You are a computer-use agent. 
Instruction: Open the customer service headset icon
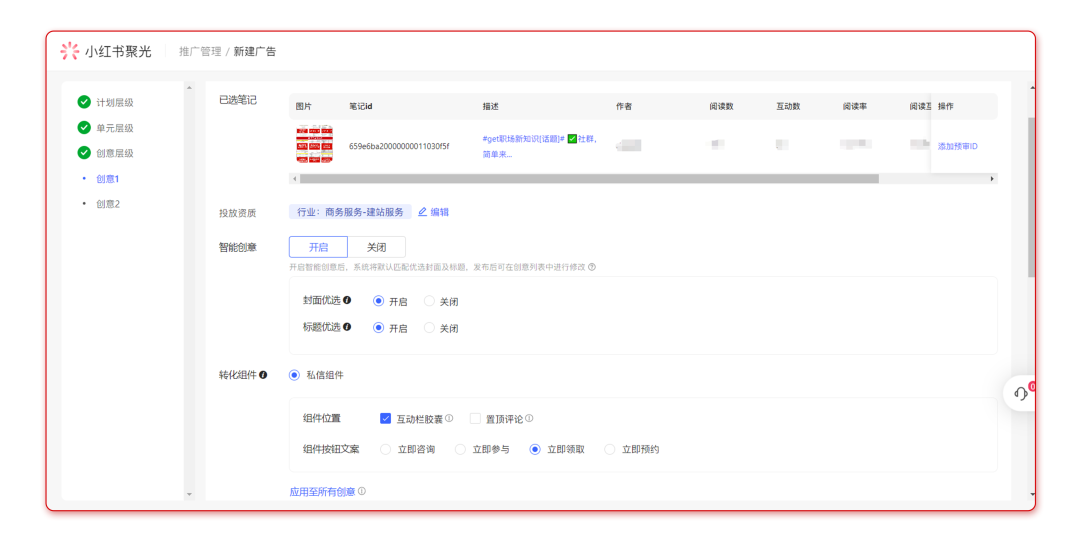point(1020,393)
